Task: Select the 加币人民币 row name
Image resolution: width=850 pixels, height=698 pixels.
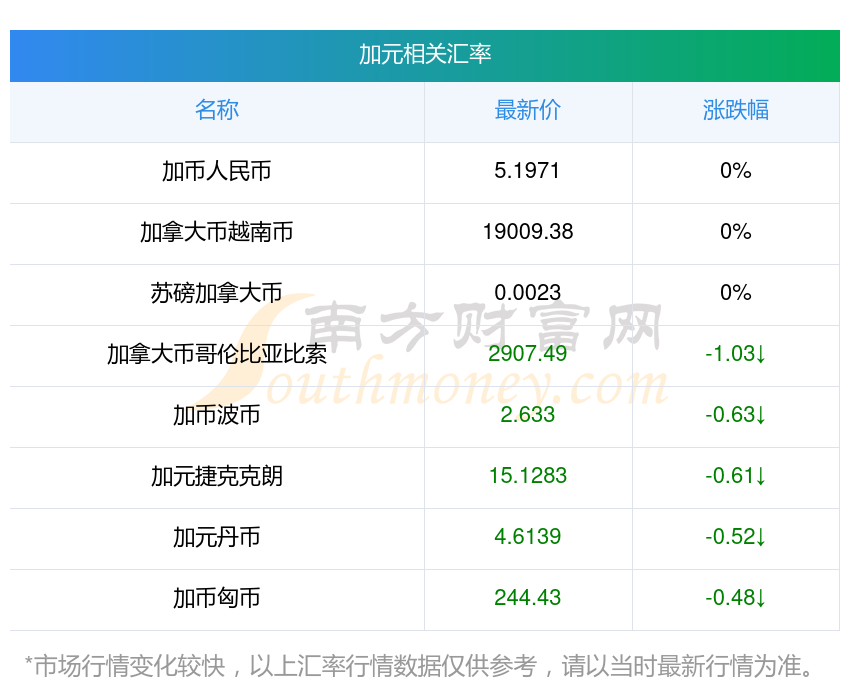Action: pyautogui.click(x=217, y=171)
